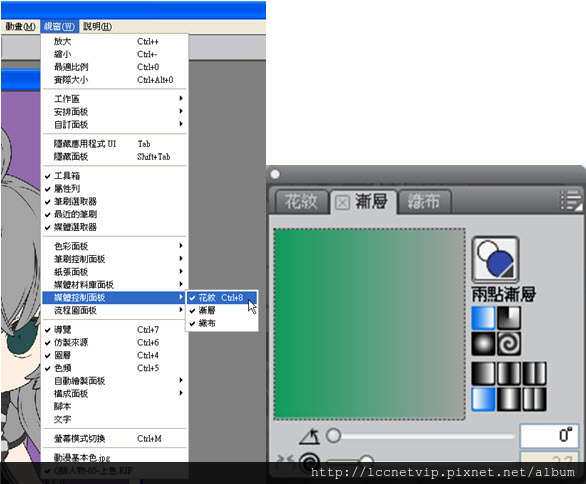Image resolution: width=586 pixels, height=484 pixels.
Task: Open the 視窗(W) menu
Action: click(59, 27)
